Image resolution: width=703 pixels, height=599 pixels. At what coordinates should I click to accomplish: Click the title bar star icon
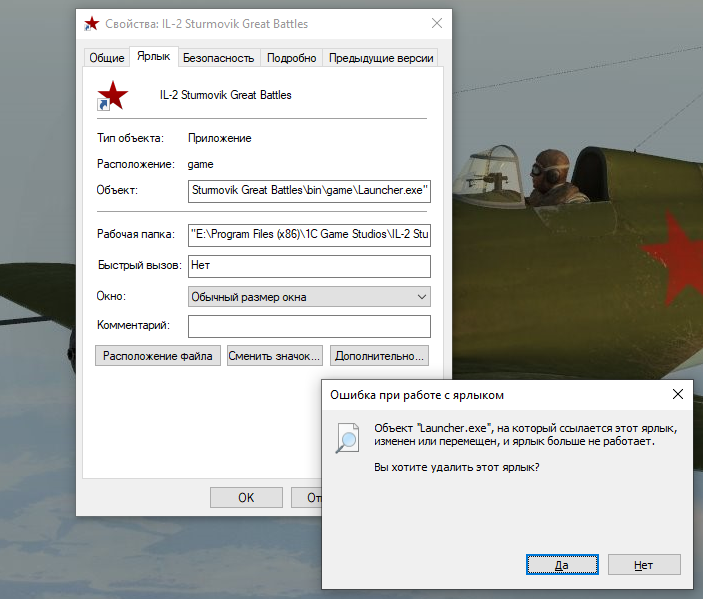coord(91,24)
